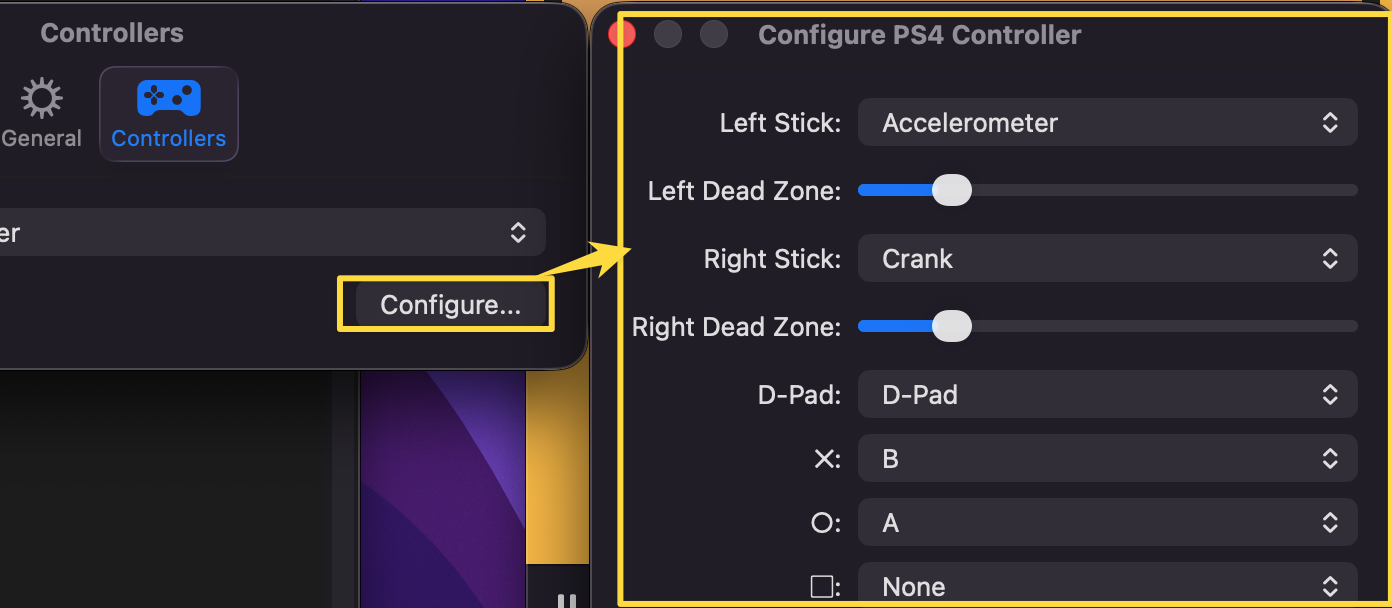Switch to the Controllers tab label
This screenshot has height=608, width=1392.
click(169, 138)
